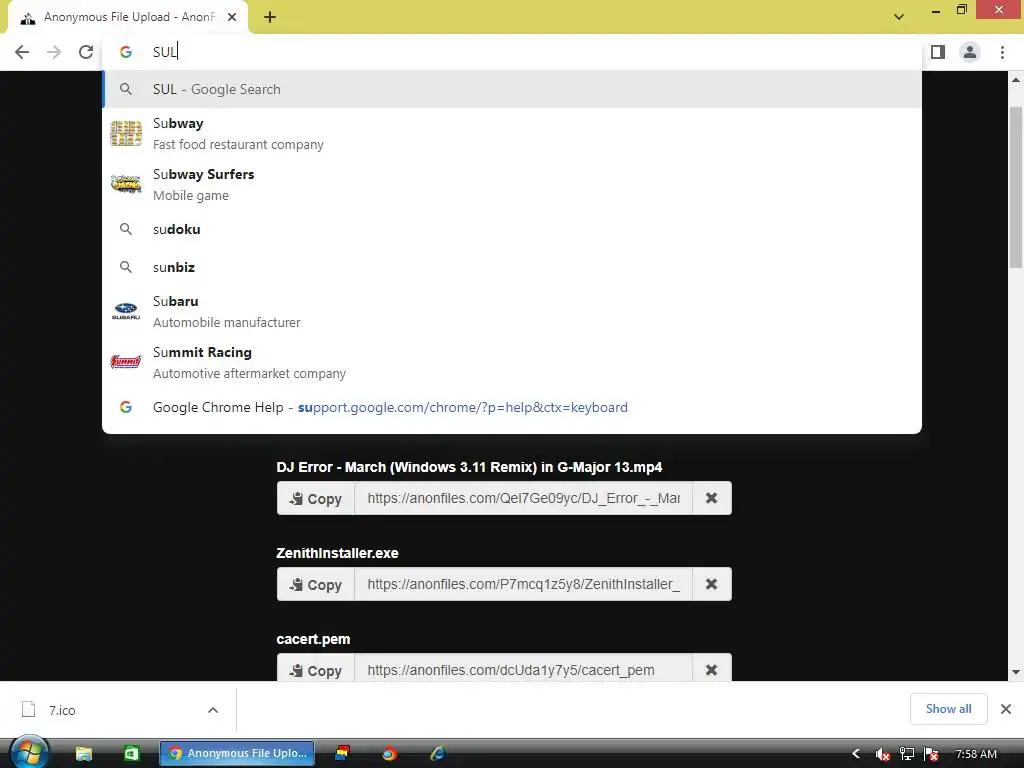Select the SUL - Google Search suggestion
The width and height of the screenshot is (1024, 768).
(x=512, y=89)
